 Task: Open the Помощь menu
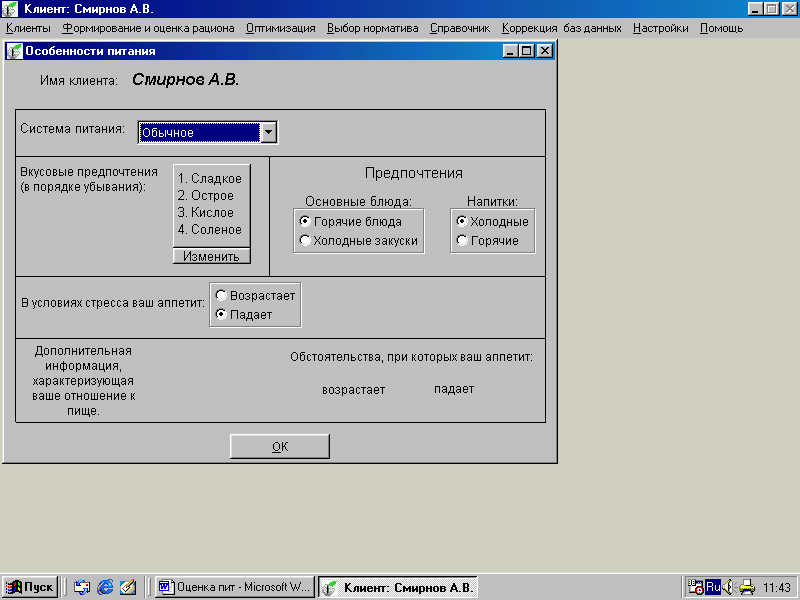[721, 28]
